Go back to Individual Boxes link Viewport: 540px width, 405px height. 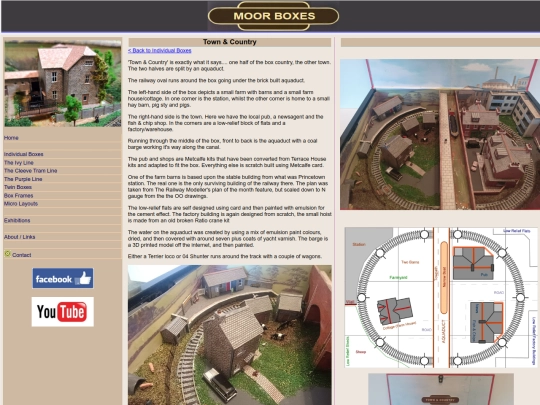160,51
